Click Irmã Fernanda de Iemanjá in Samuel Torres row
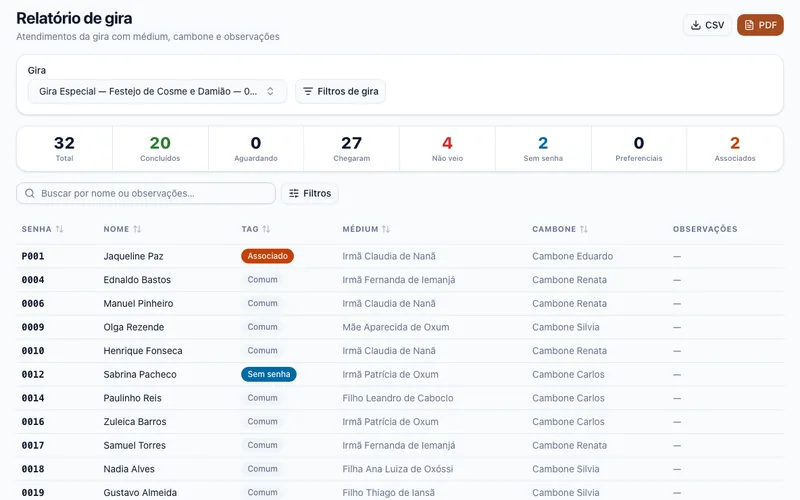800x500 pixels. [x=398, y=445]
